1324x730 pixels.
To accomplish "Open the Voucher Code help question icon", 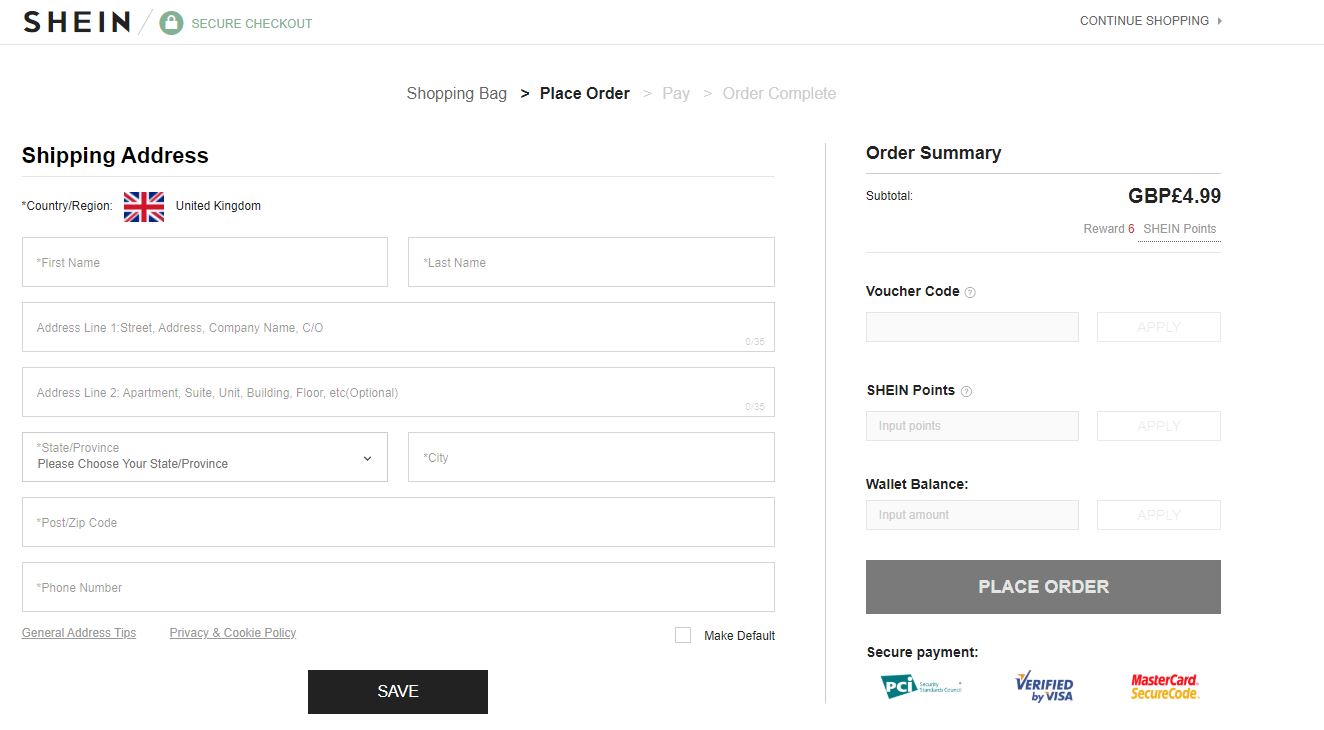I will point(970,292).
